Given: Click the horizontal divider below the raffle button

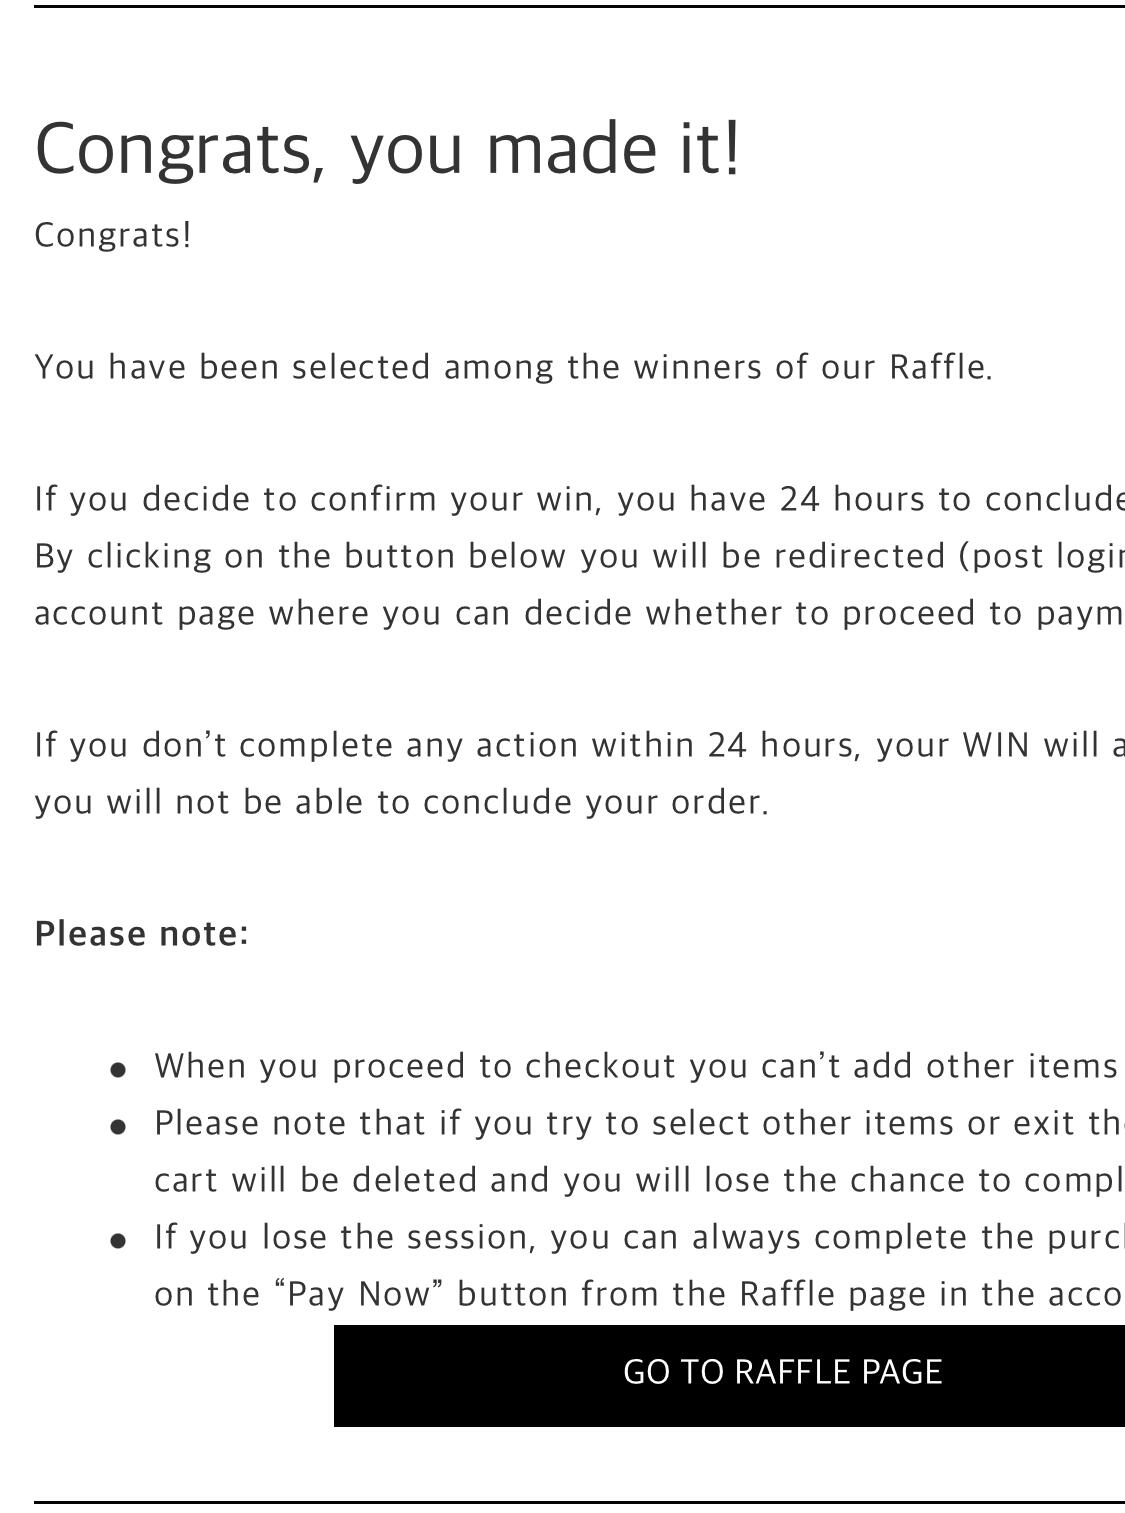Looking at the screenshot, I should click(x=578, y=1502).
